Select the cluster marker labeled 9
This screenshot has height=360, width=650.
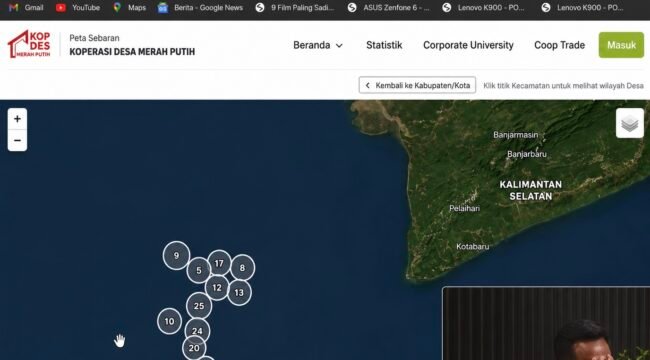177,255
